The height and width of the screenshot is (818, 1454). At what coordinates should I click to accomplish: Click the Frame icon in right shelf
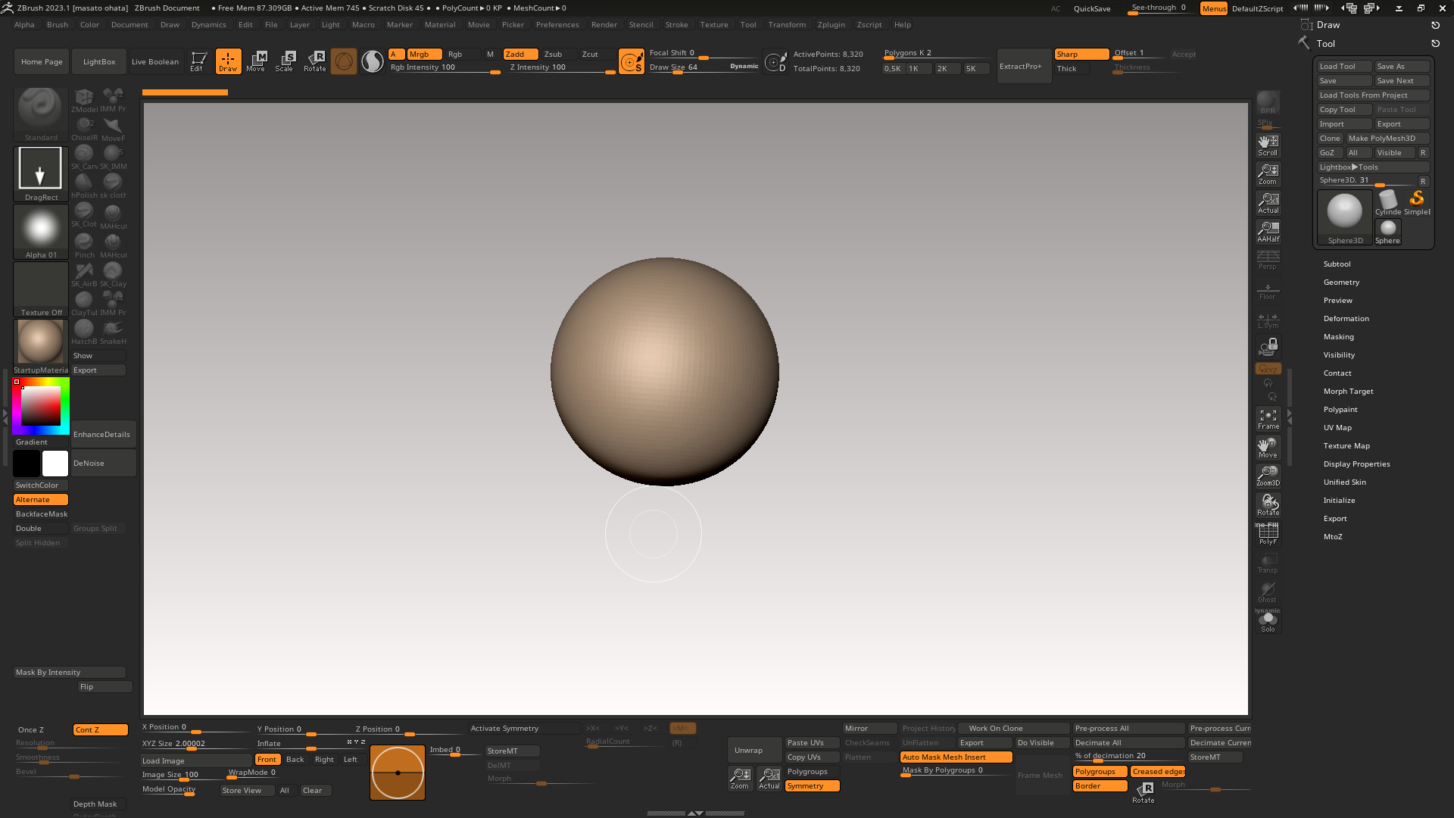tap(1268, 419)
